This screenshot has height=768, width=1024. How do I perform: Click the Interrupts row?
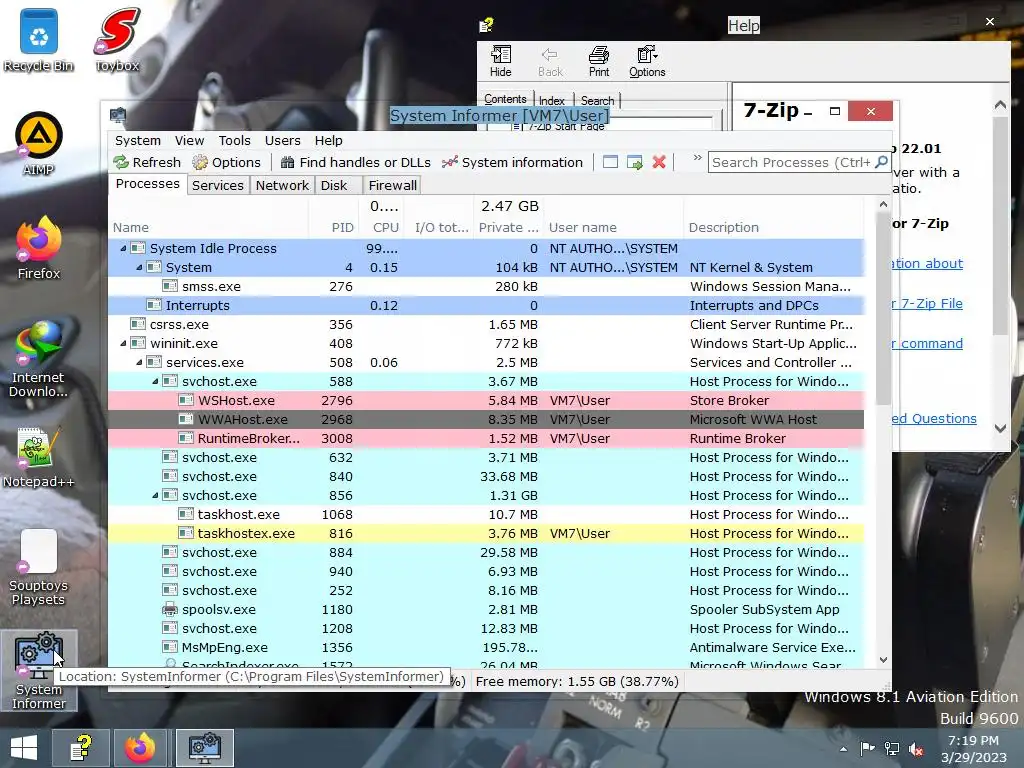(x=486, y=306)
